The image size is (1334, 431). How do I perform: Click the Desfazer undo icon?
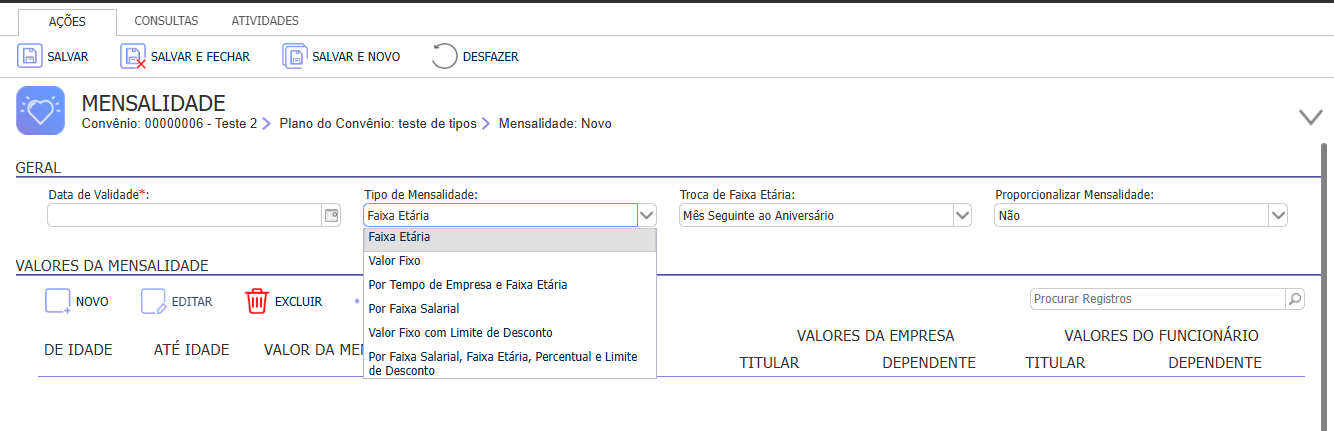click(444, 56)
